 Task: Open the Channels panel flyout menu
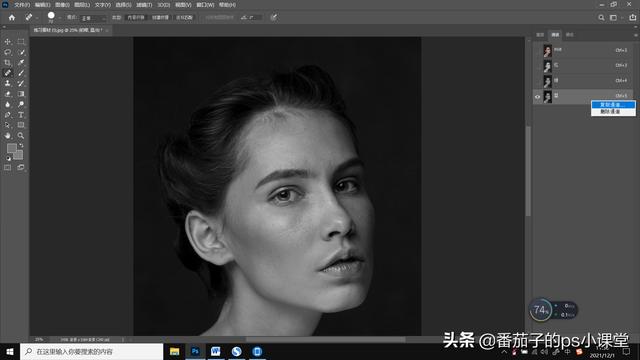click(x=636, y=35)
